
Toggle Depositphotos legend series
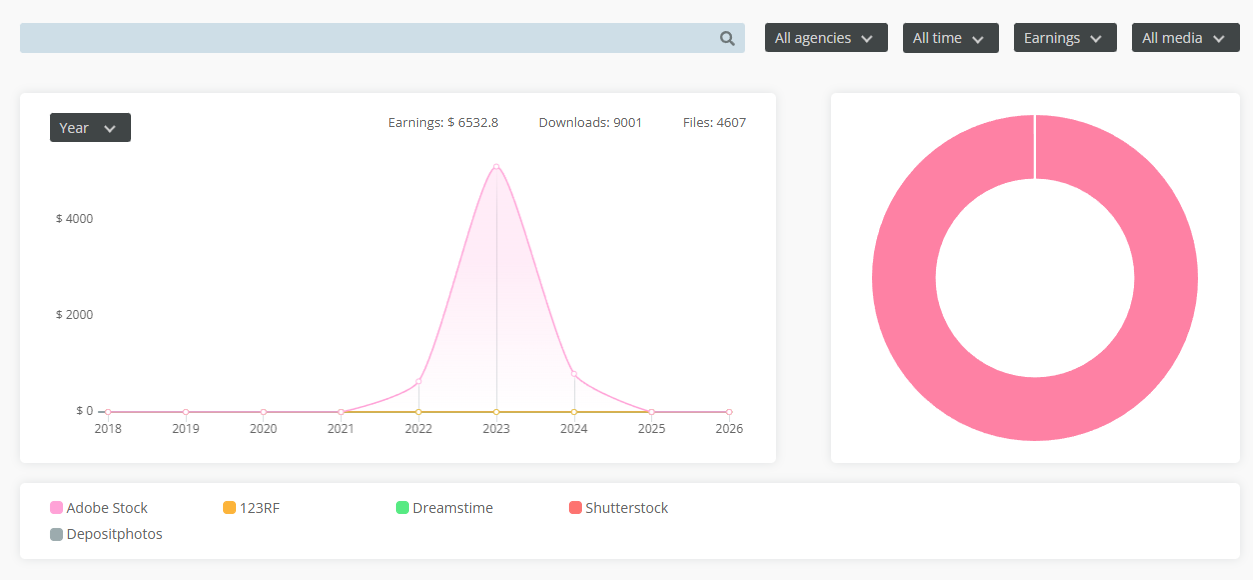[x=114, y=534]
